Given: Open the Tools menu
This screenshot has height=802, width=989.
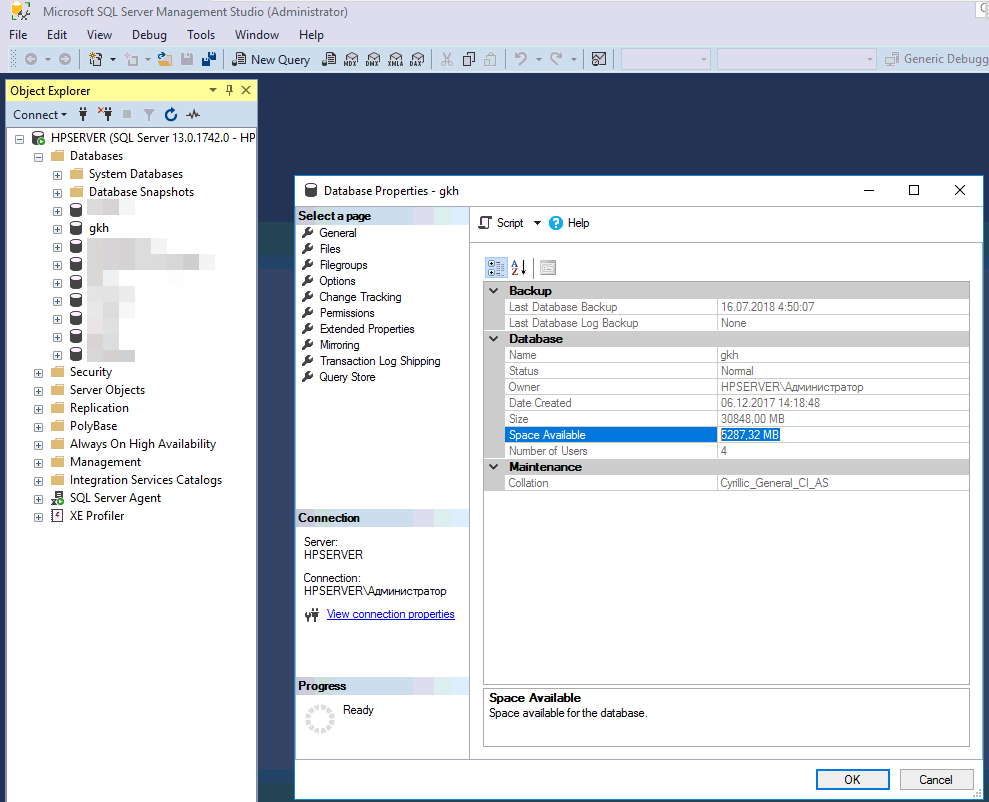Looking at the screenshot, I should [x=200, y=34].
